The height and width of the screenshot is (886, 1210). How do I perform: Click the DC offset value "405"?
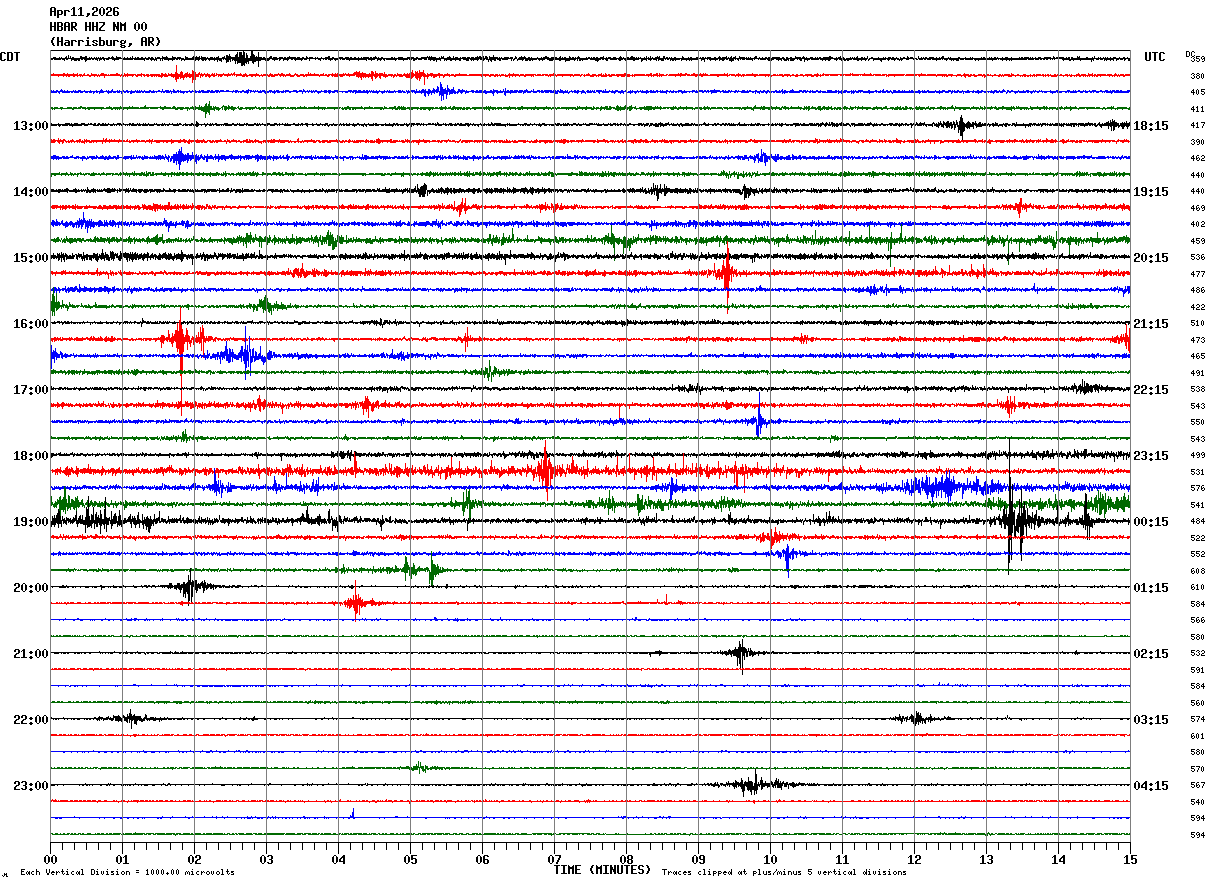coord(1197,93)
